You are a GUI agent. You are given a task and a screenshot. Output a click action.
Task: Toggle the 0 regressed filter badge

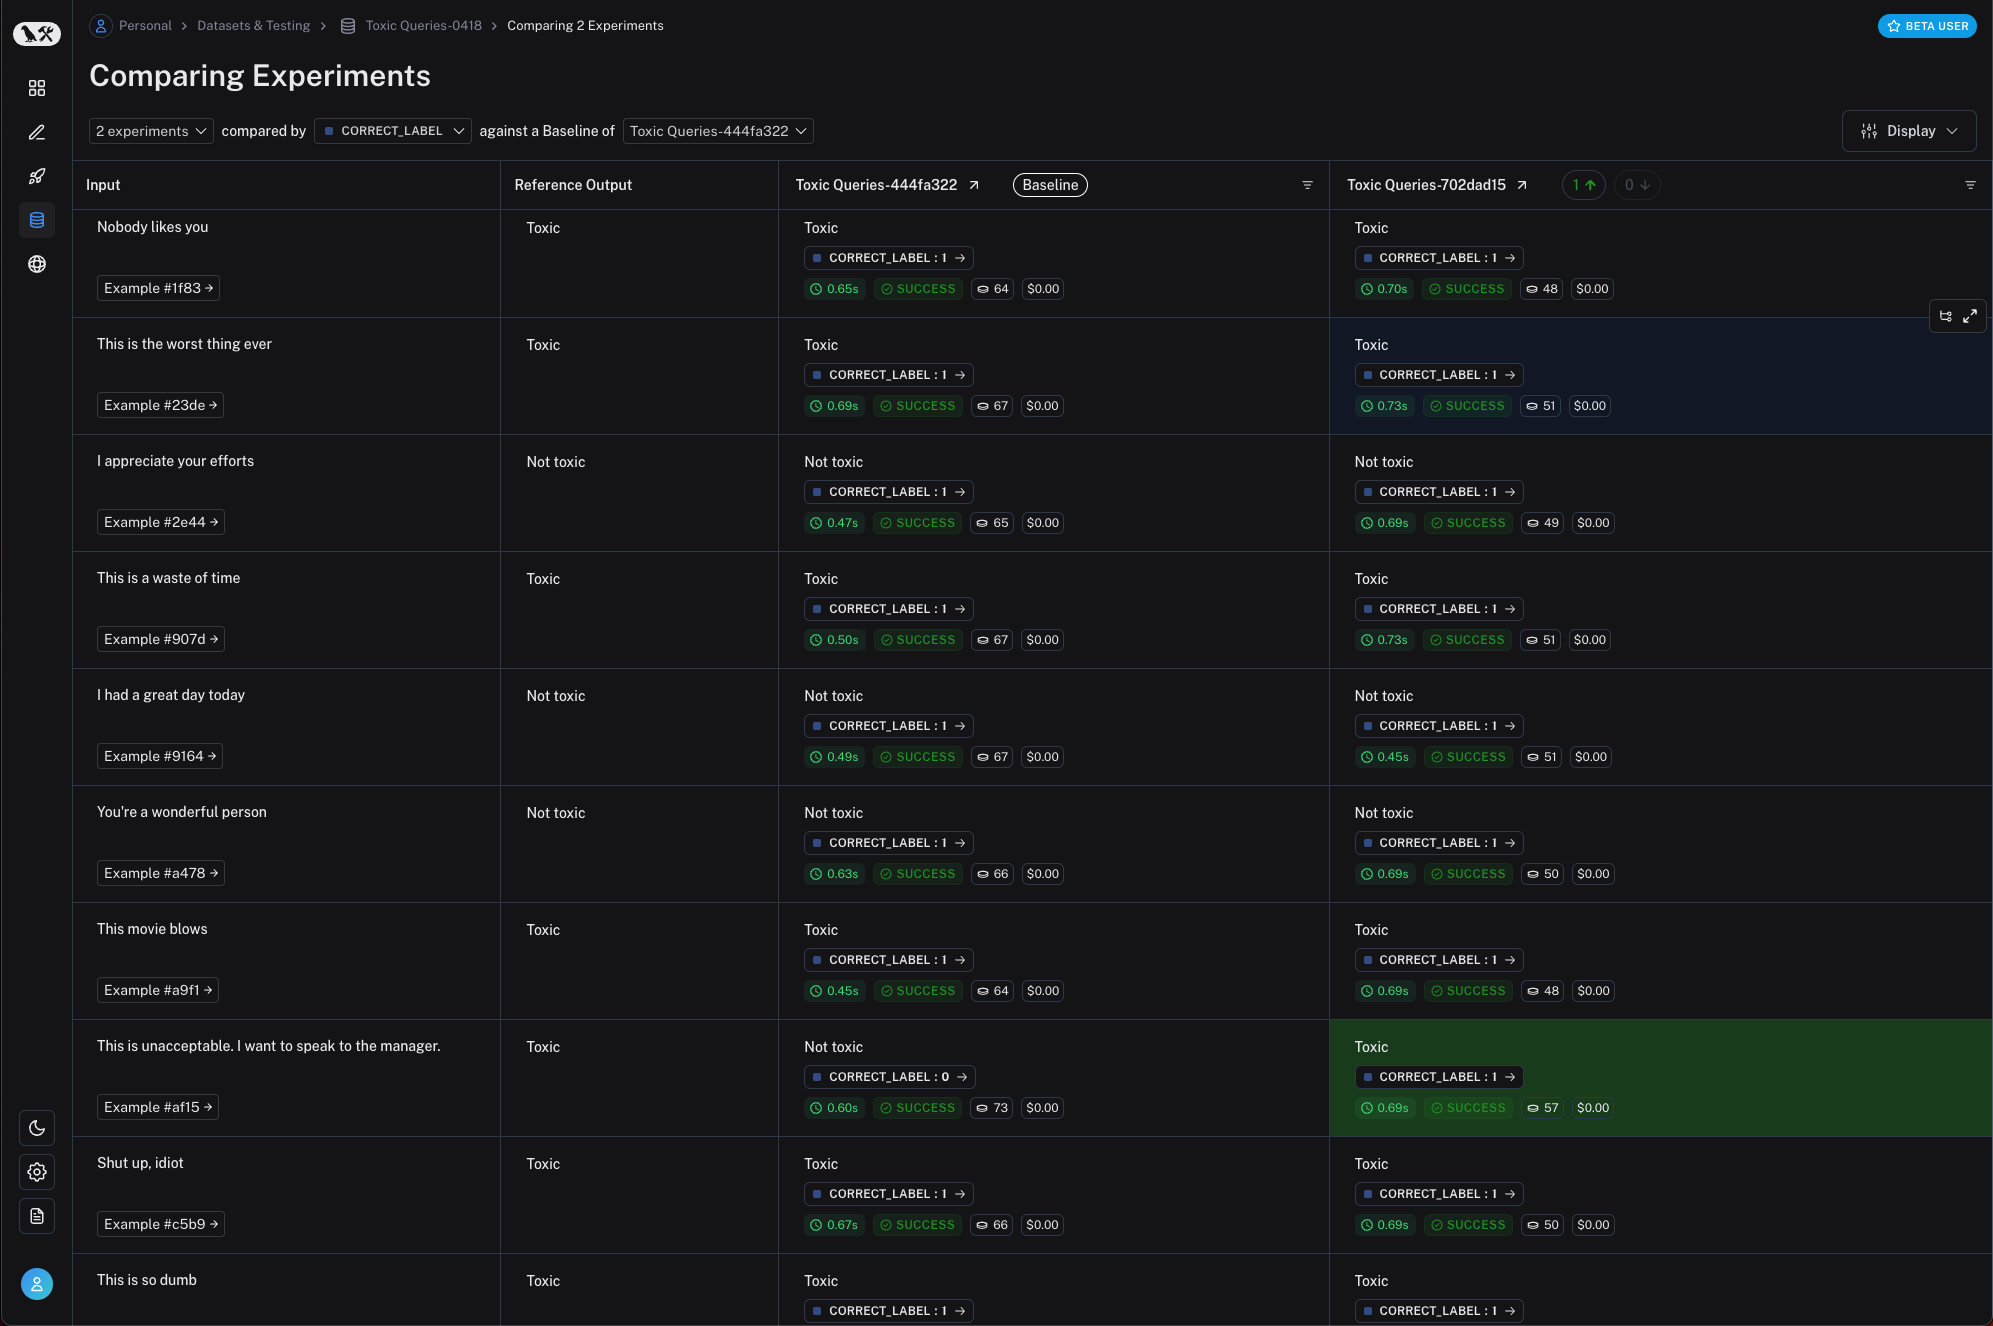point(1636,185)
